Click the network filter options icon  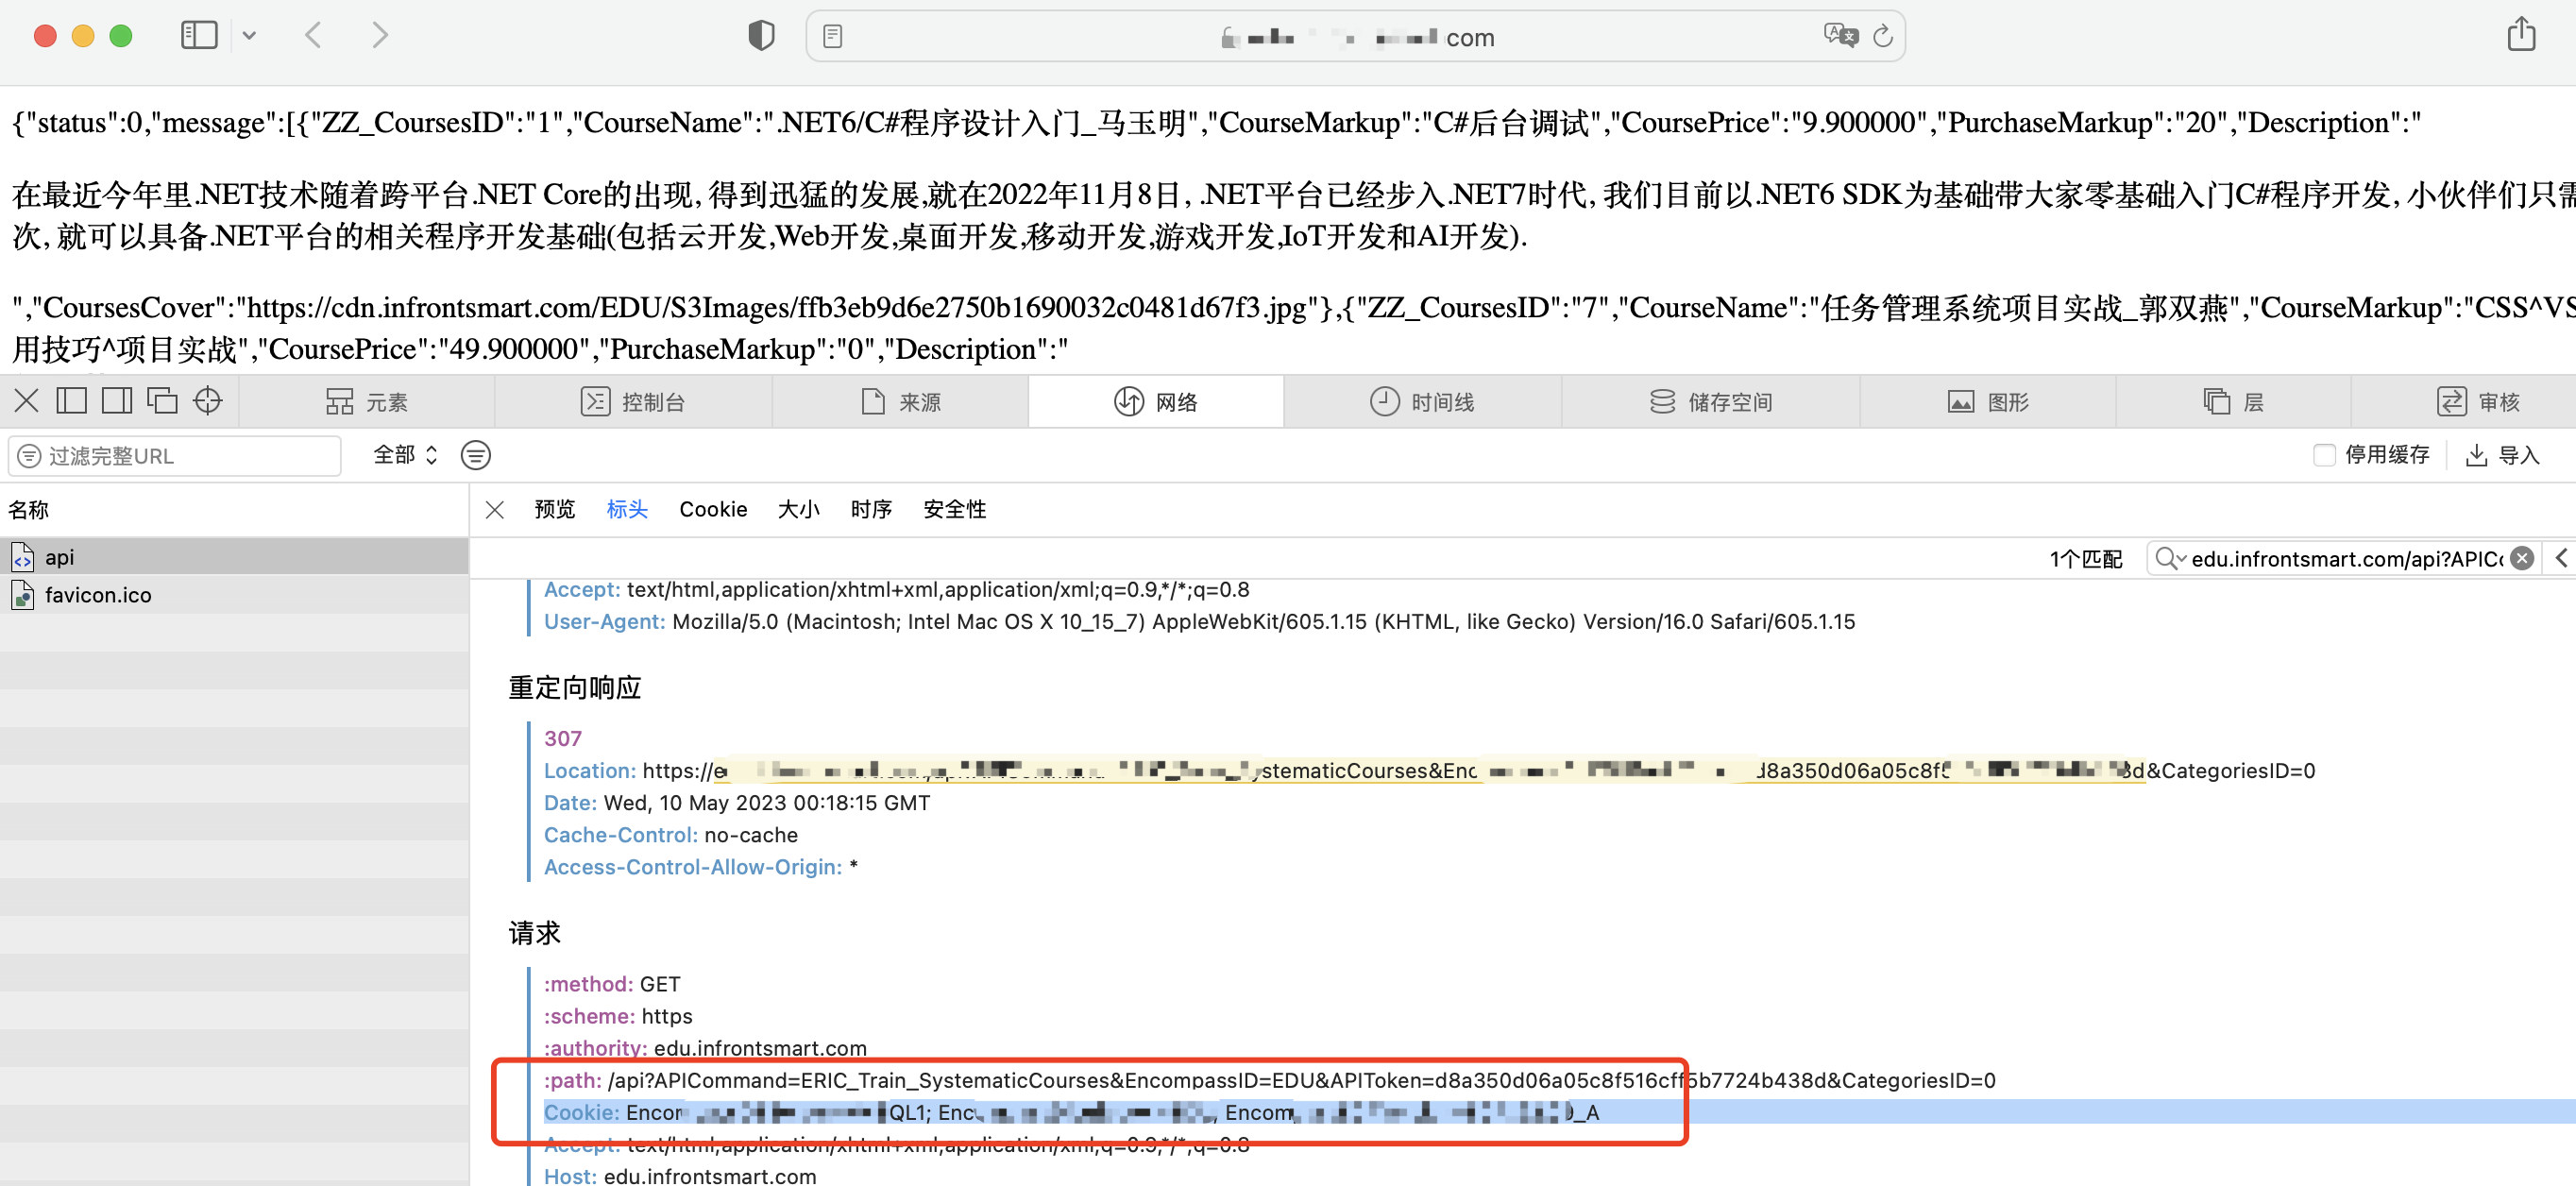pyautogui.click(x=476, y=455)
